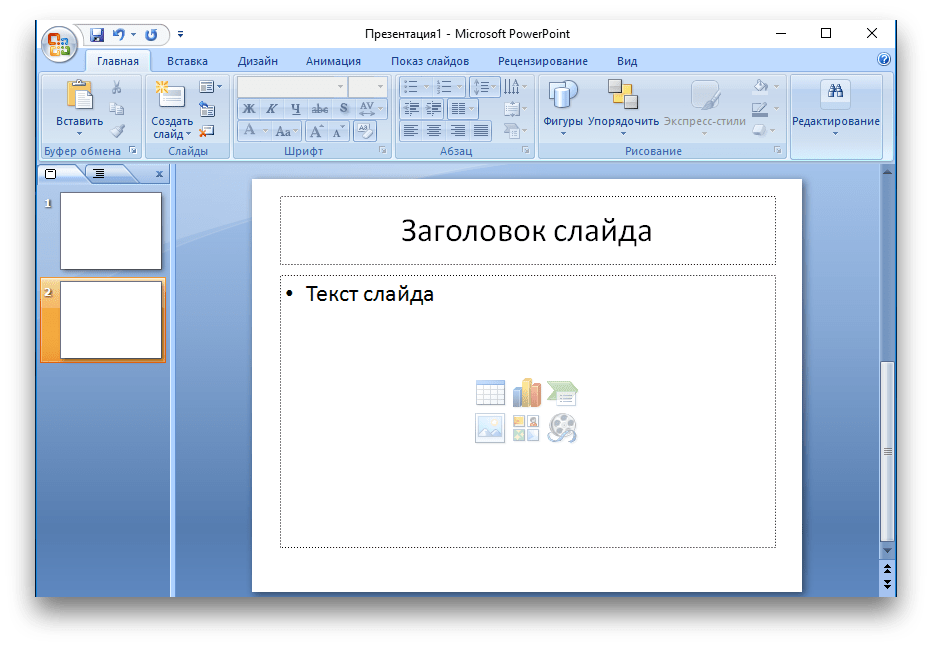The width and height of the screenshot is (932, 647).
Task: Toggle bold (Ж) formatting
Action: (x=248, y=109)
